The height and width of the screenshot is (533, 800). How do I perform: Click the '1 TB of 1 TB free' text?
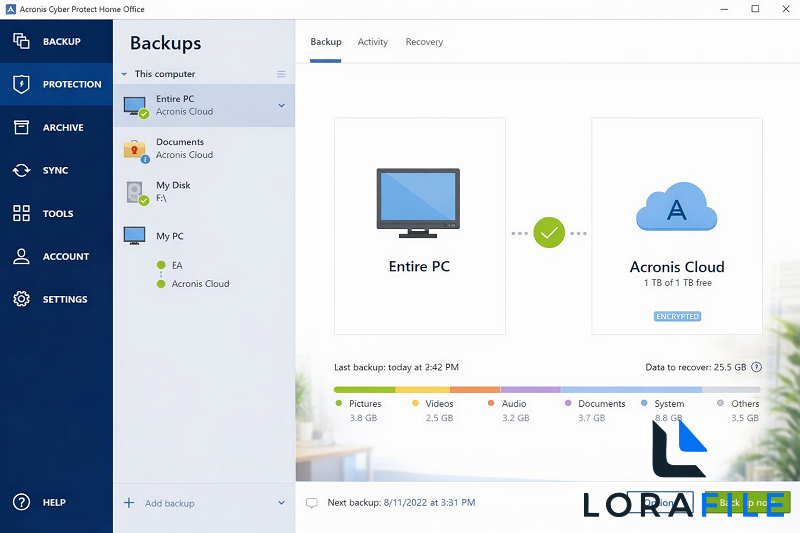[x=678, y=283]
